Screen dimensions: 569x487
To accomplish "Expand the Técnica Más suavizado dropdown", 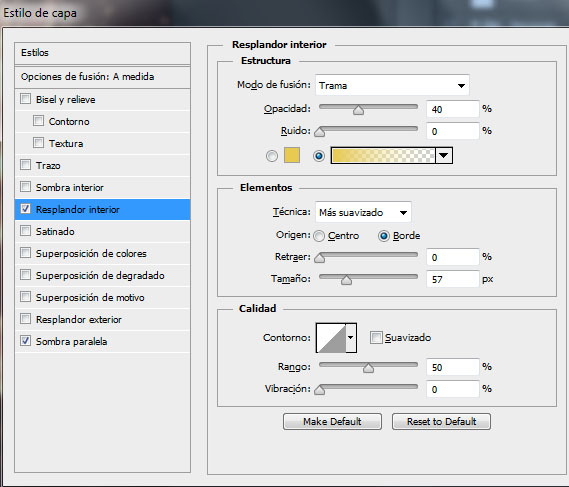I will (x=363, y=212).
